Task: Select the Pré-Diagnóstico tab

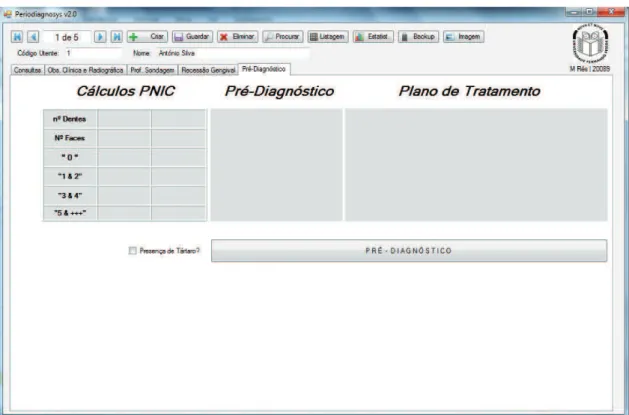Action: coord(264,69)
